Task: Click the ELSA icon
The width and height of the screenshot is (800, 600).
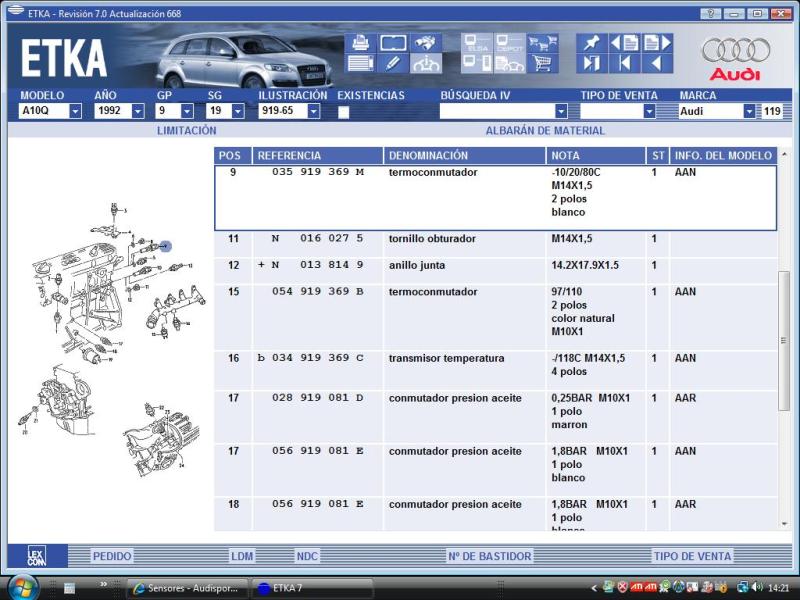Action: 477,42
